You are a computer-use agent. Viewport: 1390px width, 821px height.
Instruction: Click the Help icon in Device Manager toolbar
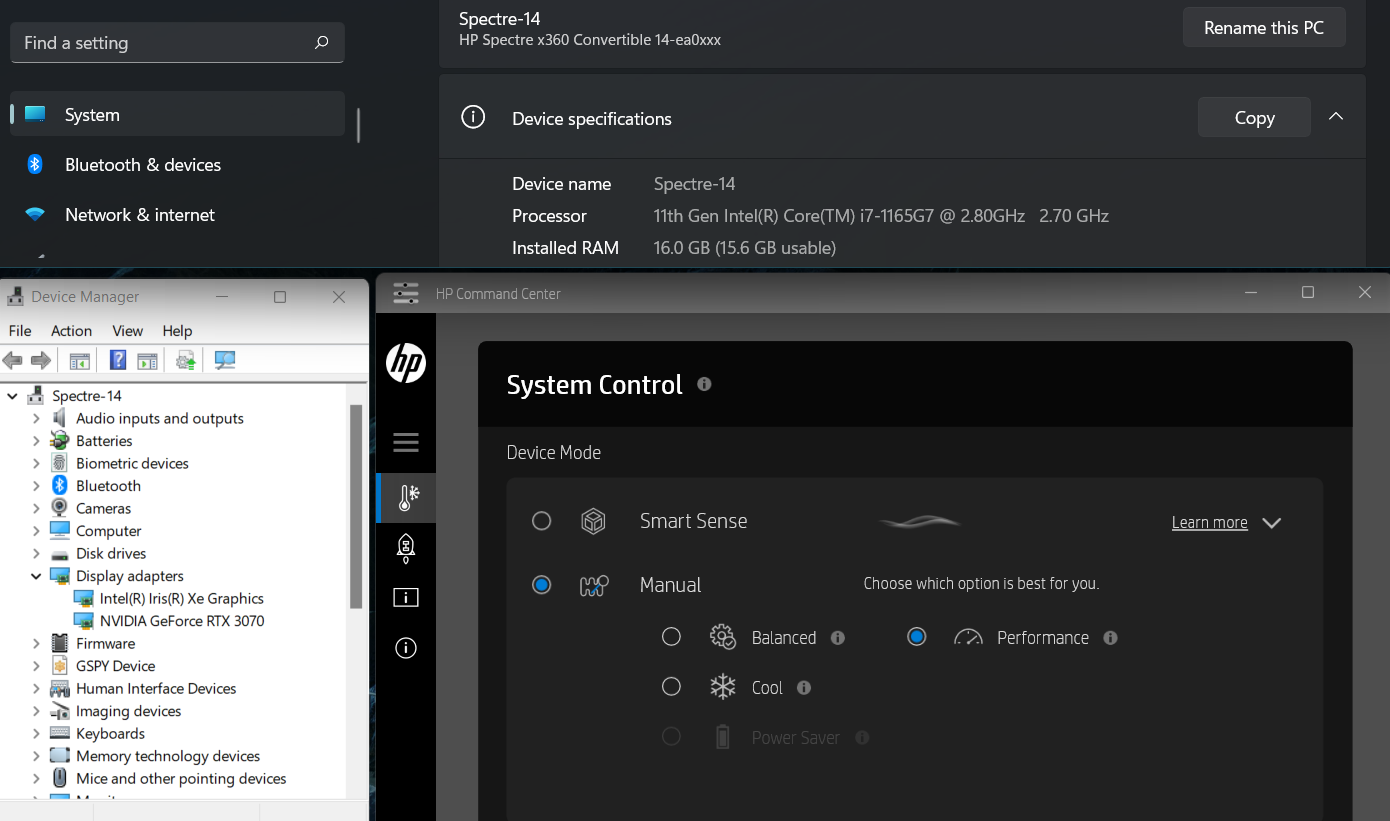[117, 359]
